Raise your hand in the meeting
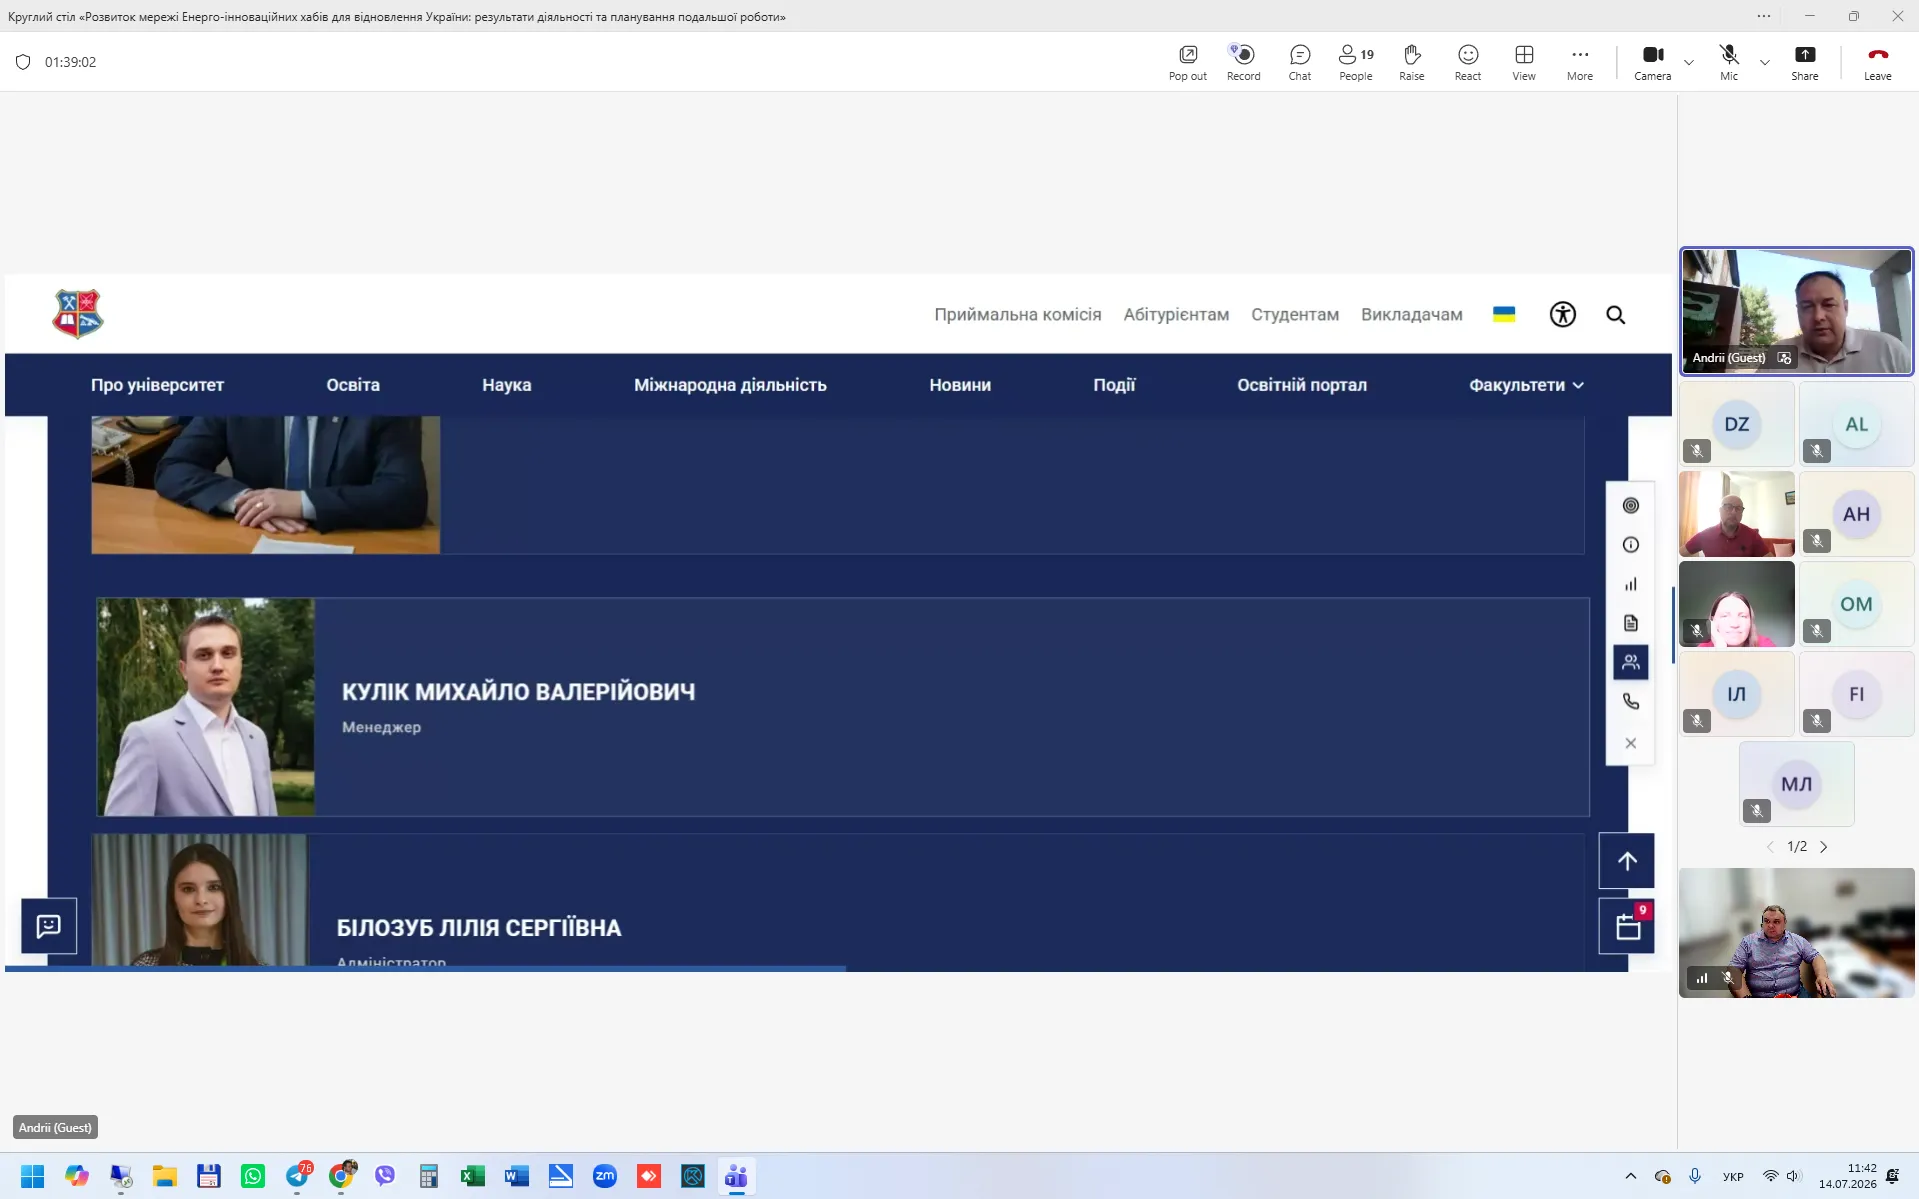1919x1199 pixels. point(1411,62)
